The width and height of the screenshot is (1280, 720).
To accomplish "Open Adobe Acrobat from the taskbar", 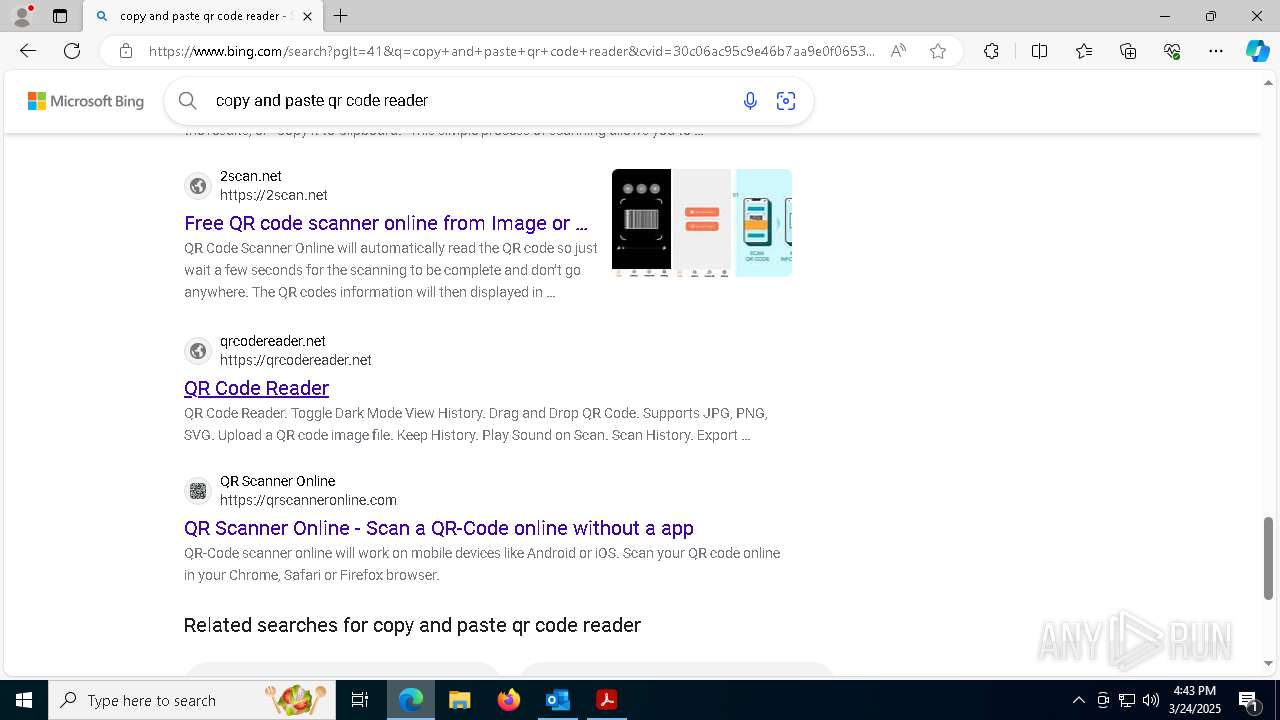I will (x=606, y=700).
